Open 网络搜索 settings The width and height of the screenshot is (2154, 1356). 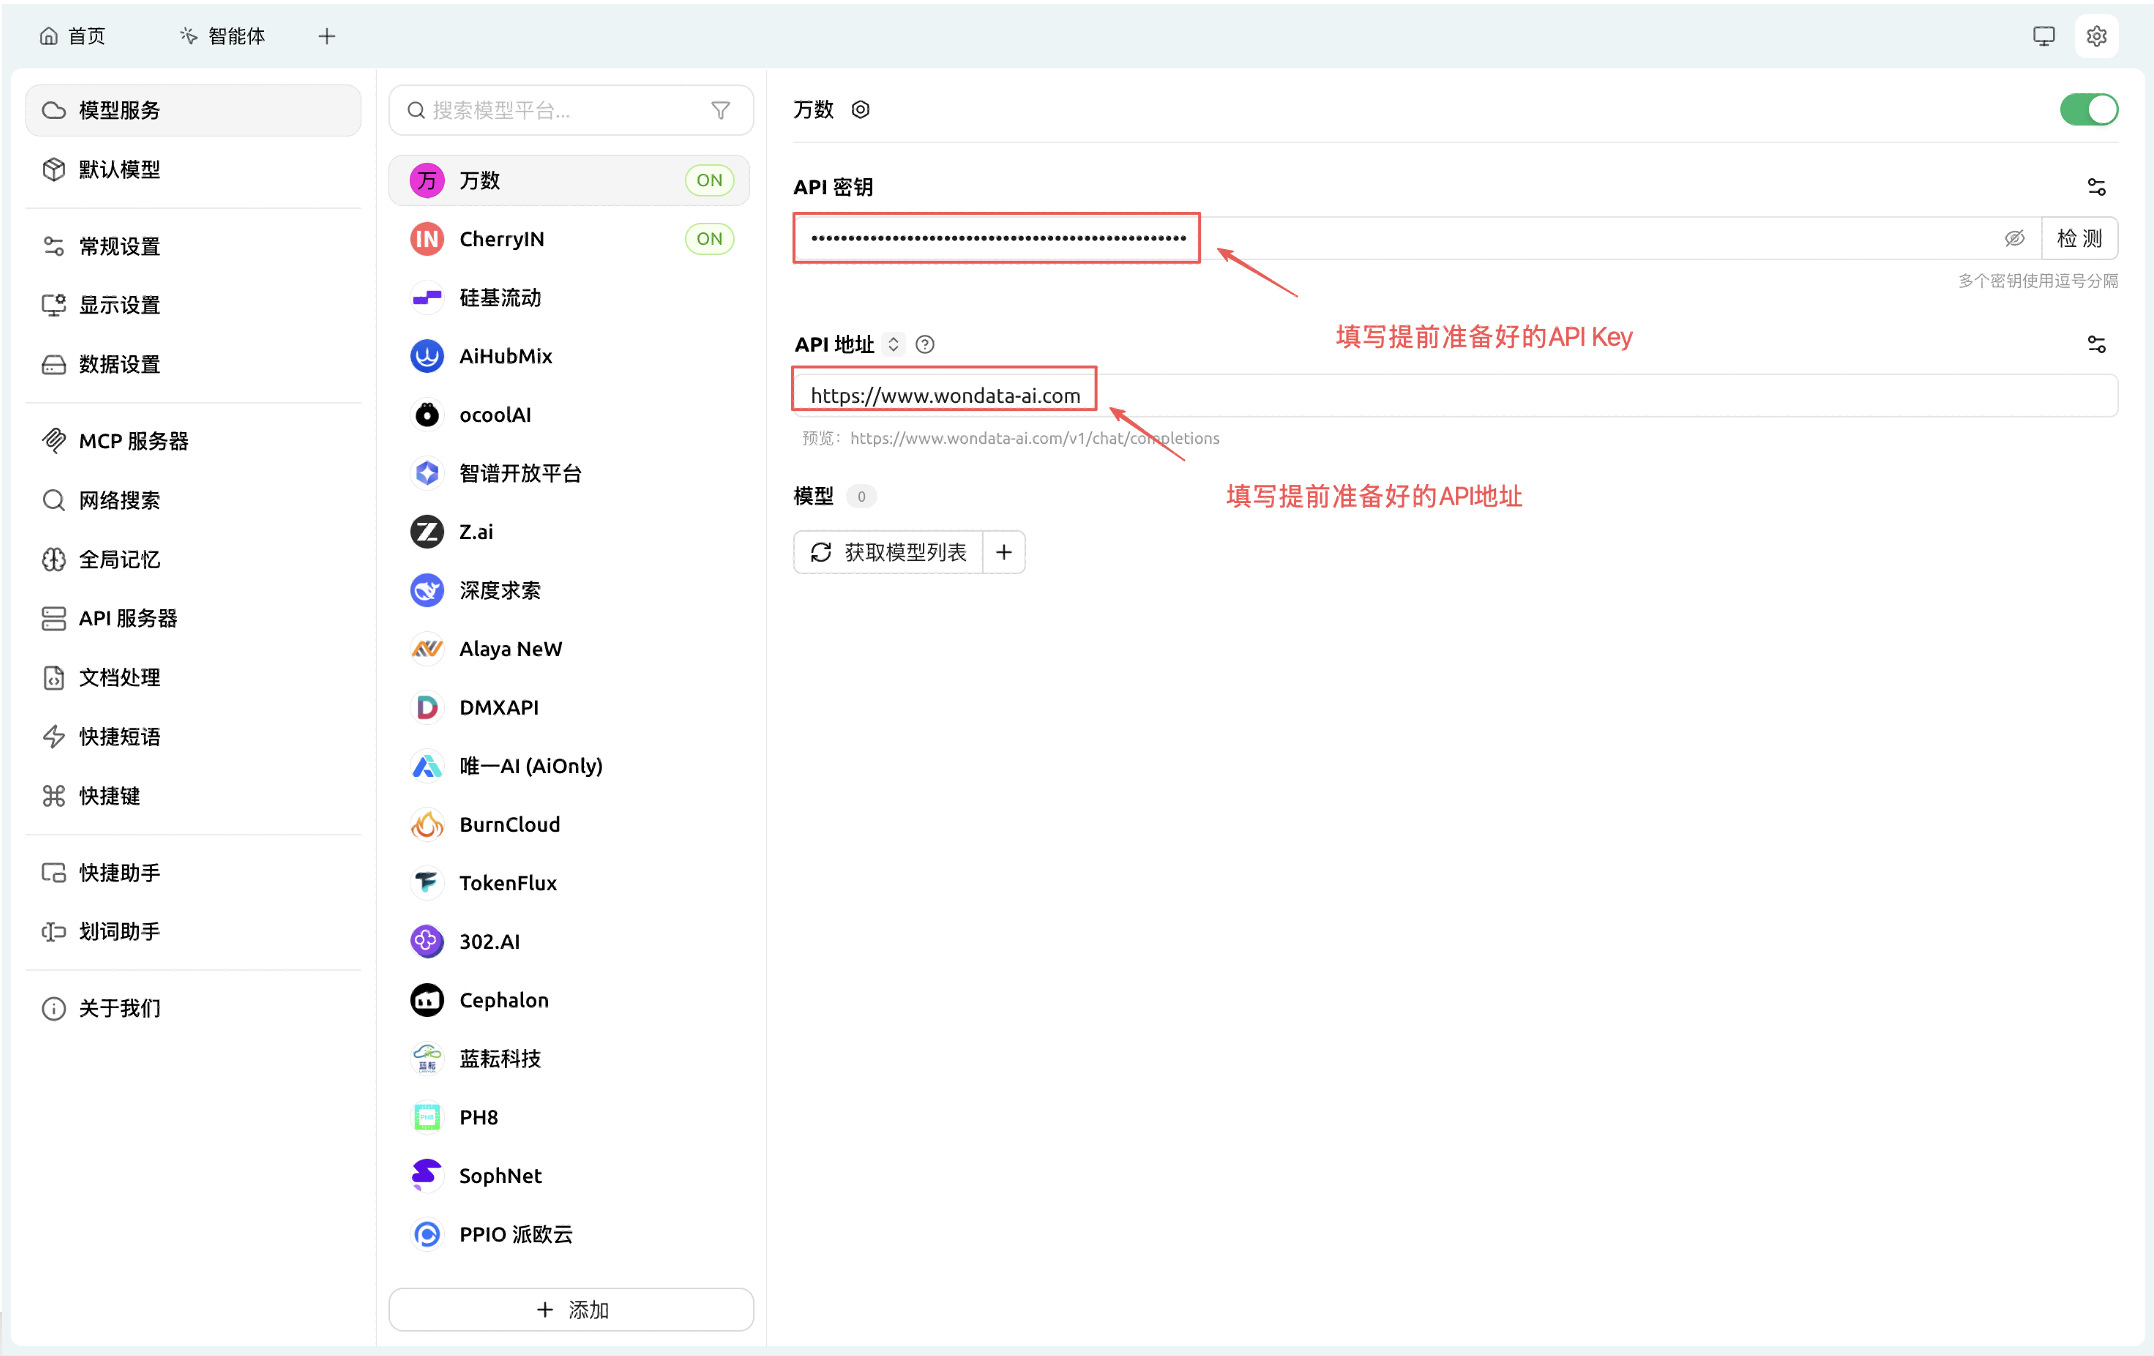(193, 500)
